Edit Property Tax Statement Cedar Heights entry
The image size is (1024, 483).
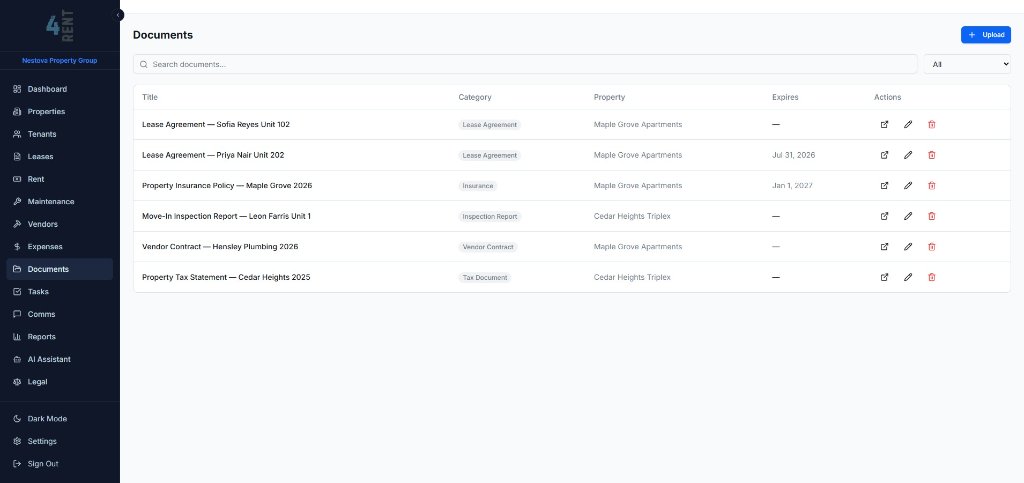(908, 277)
